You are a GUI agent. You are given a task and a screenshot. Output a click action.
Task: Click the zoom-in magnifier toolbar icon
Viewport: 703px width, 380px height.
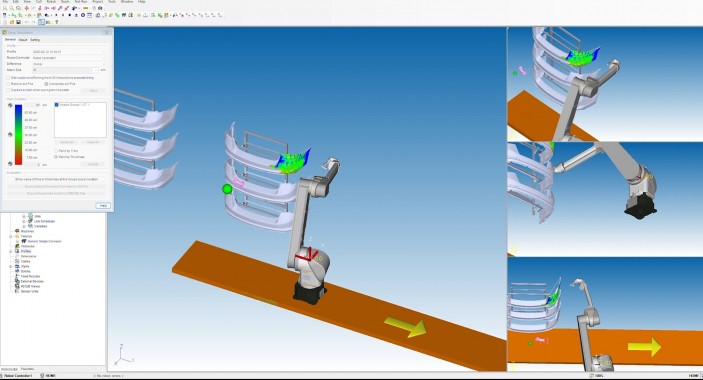coord(5,8)
